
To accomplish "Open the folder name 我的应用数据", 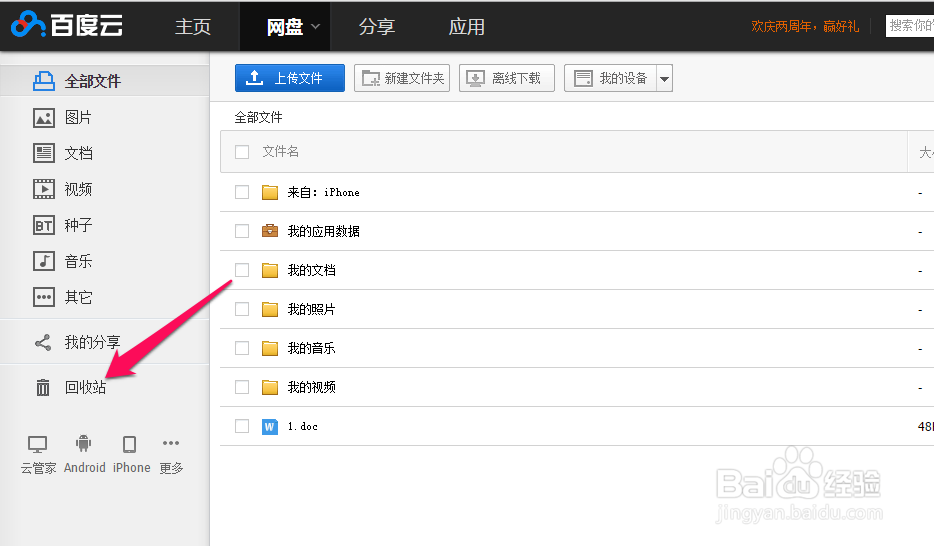I will (x=323, y=231).
